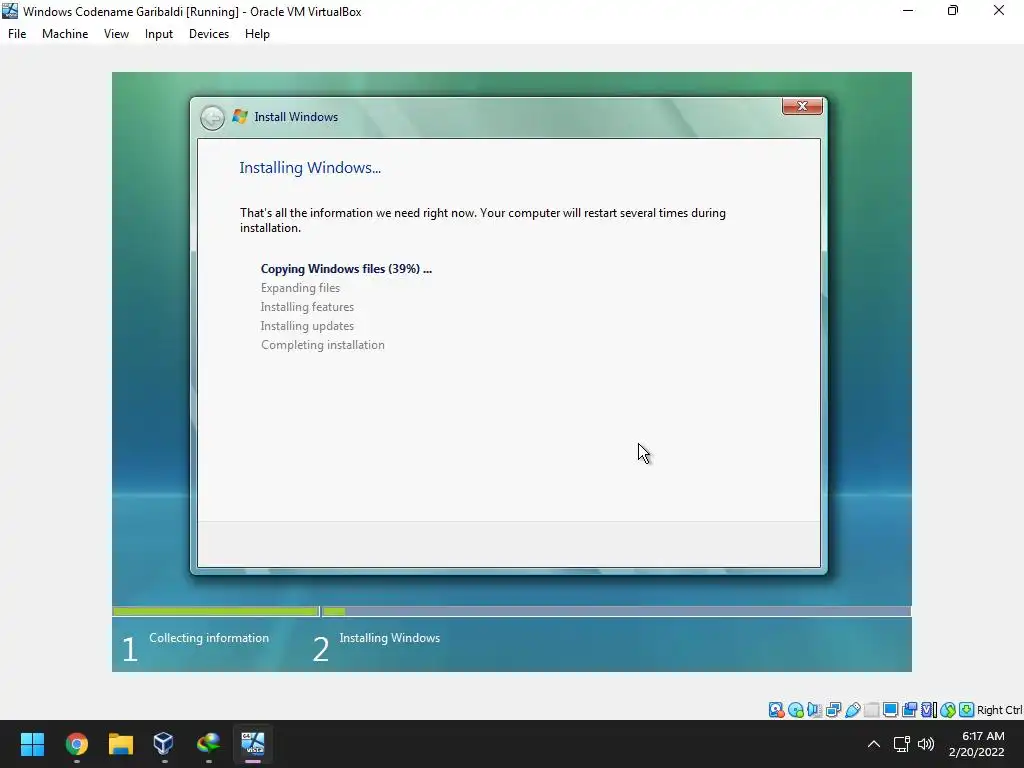Open the clock showing 6:17 AM
This screenshot has width=1024, height=768.
977,744
